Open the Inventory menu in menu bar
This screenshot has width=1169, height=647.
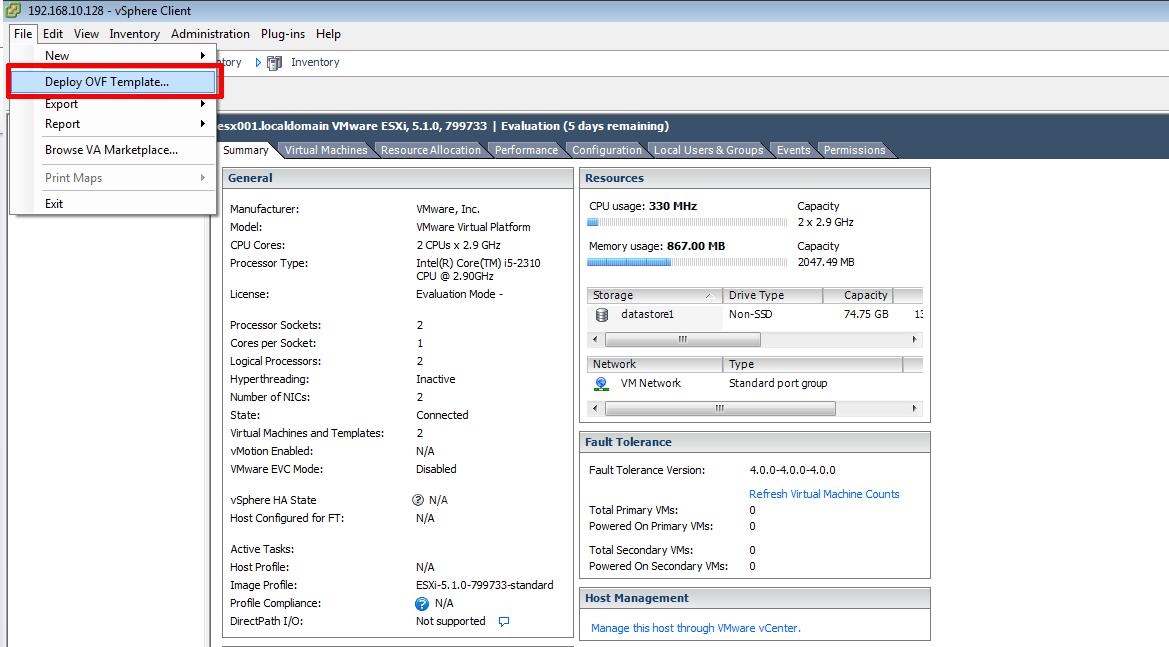pos(134,34)
